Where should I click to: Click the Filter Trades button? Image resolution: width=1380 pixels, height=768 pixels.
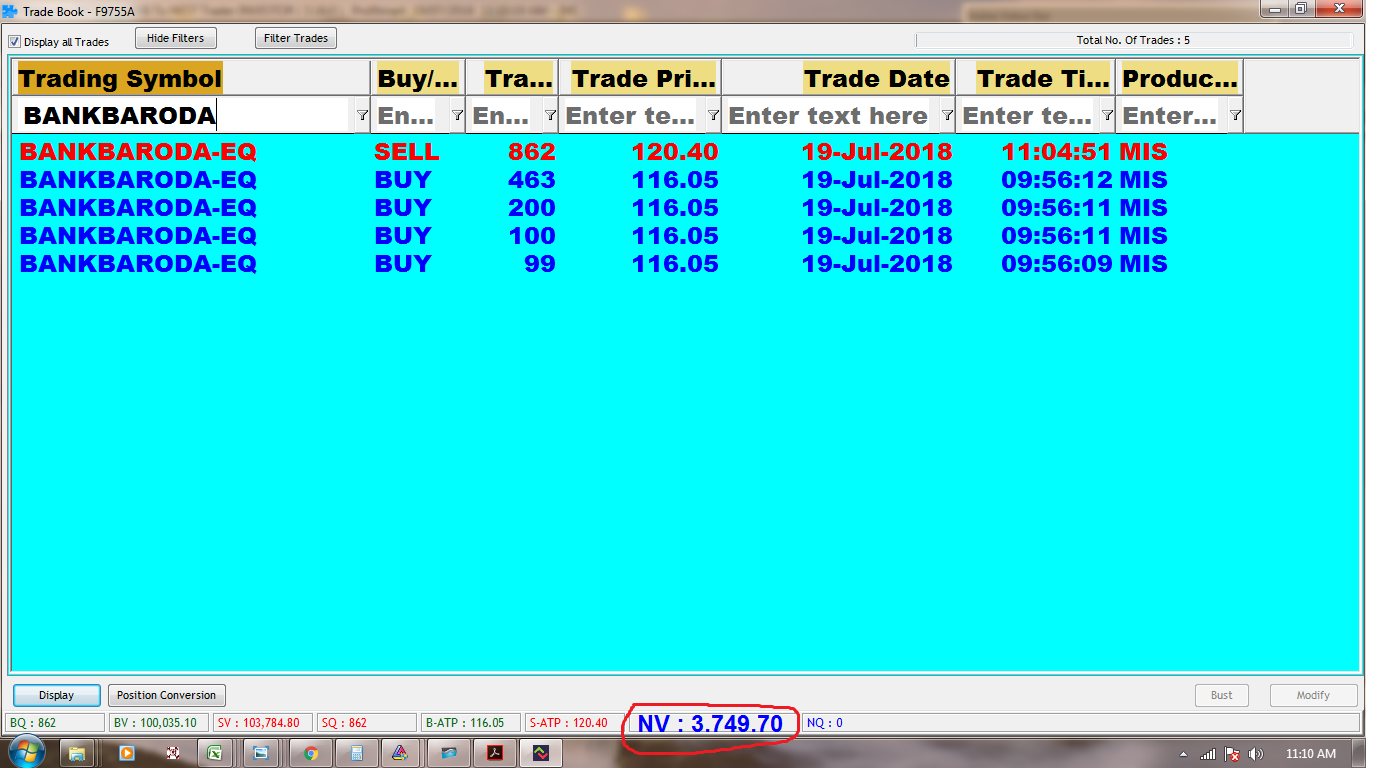pos(296,38)
